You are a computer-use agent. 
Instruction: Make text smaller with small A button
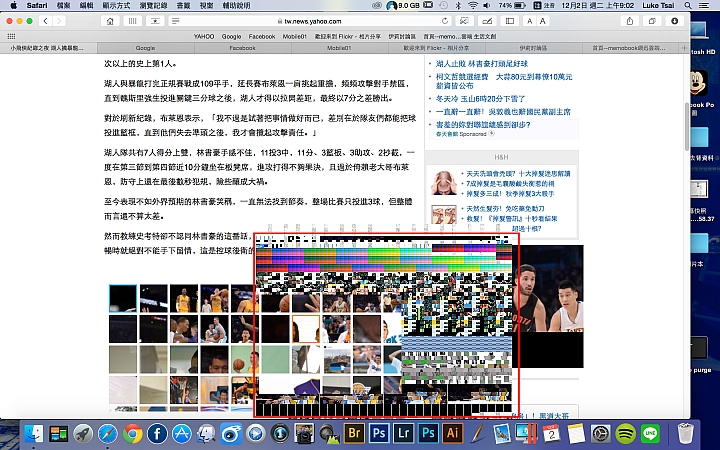pos(529,21)
